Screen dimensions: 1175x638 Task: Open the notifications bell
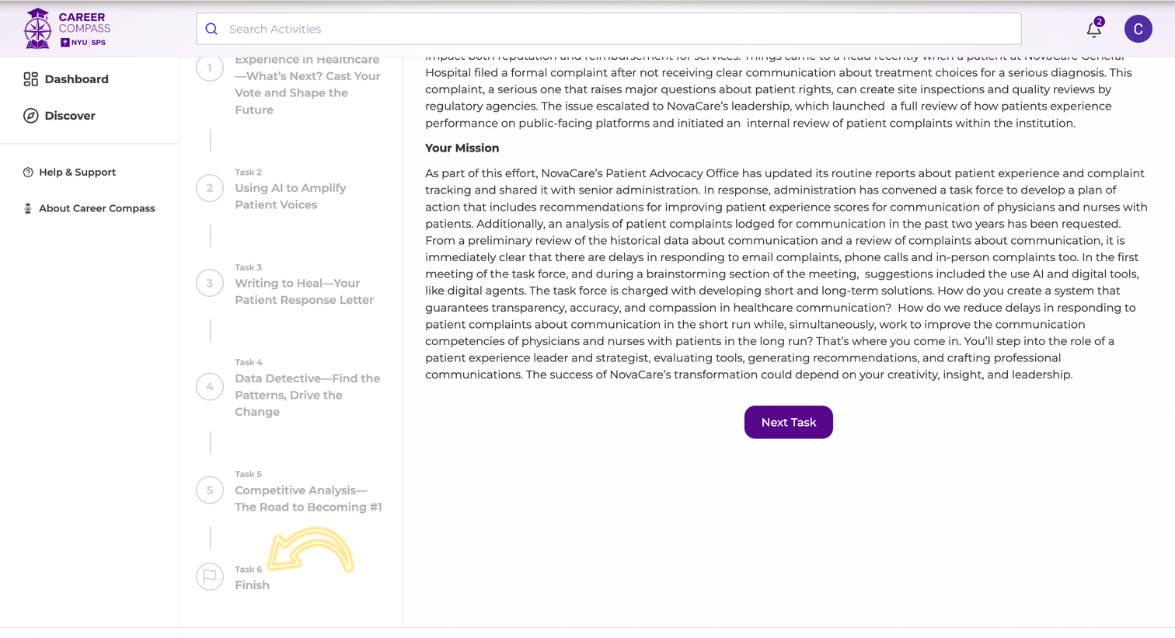(x=1093, y=29)
